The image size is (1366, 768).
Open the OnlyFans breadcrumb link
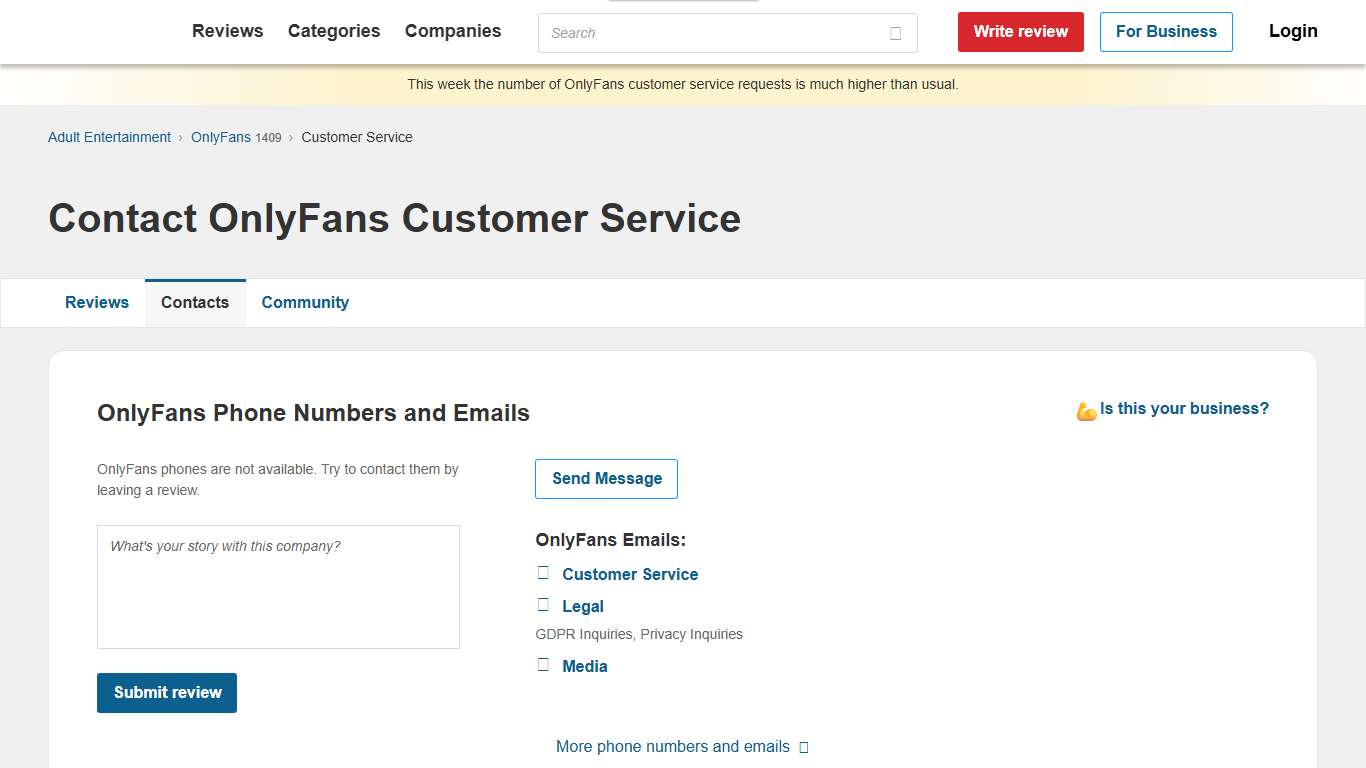[221, 137]
